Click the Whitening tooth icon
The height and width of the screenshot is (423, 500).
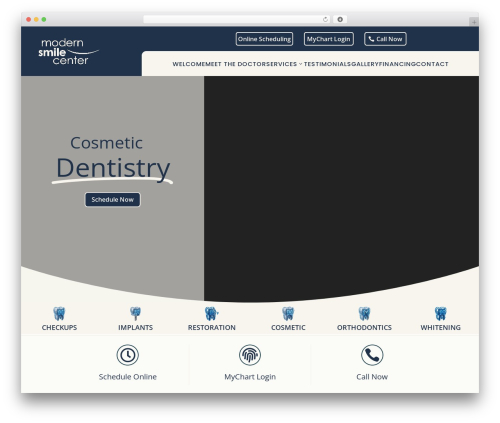coord(441,314)
